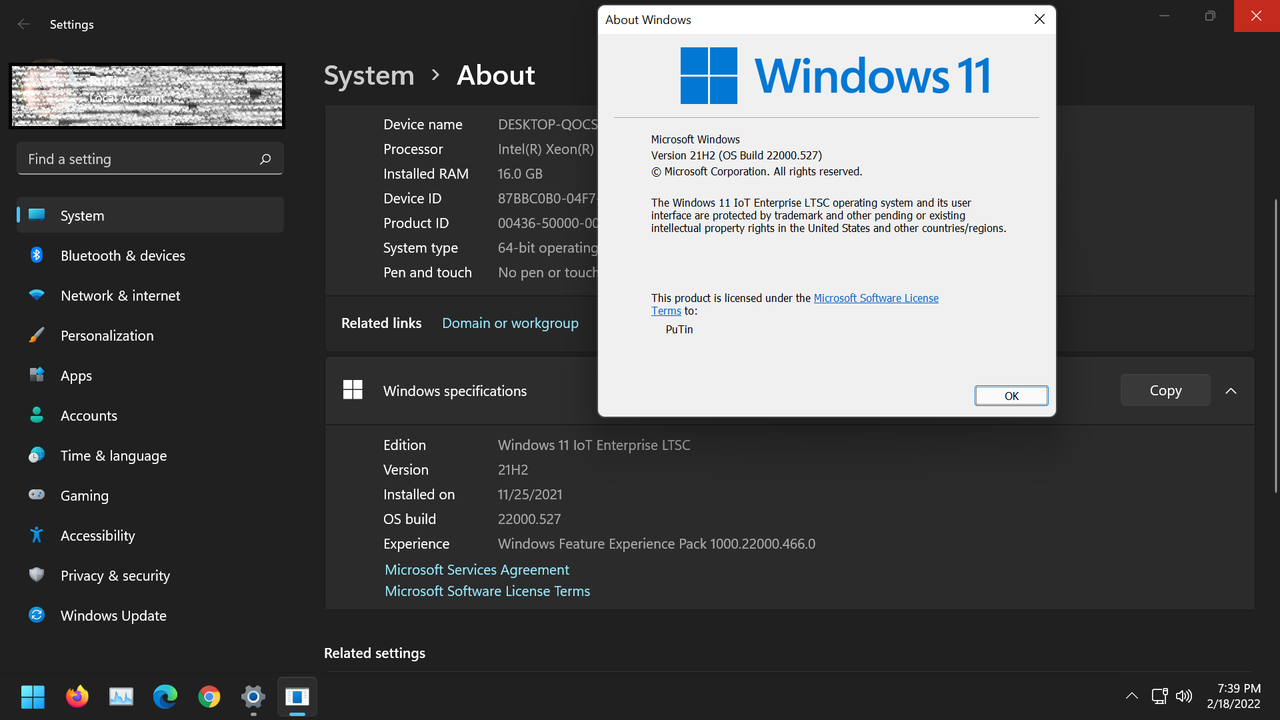
Task: Open Accounts settings page
Action: pyautogui.click(x=150, y=415)
